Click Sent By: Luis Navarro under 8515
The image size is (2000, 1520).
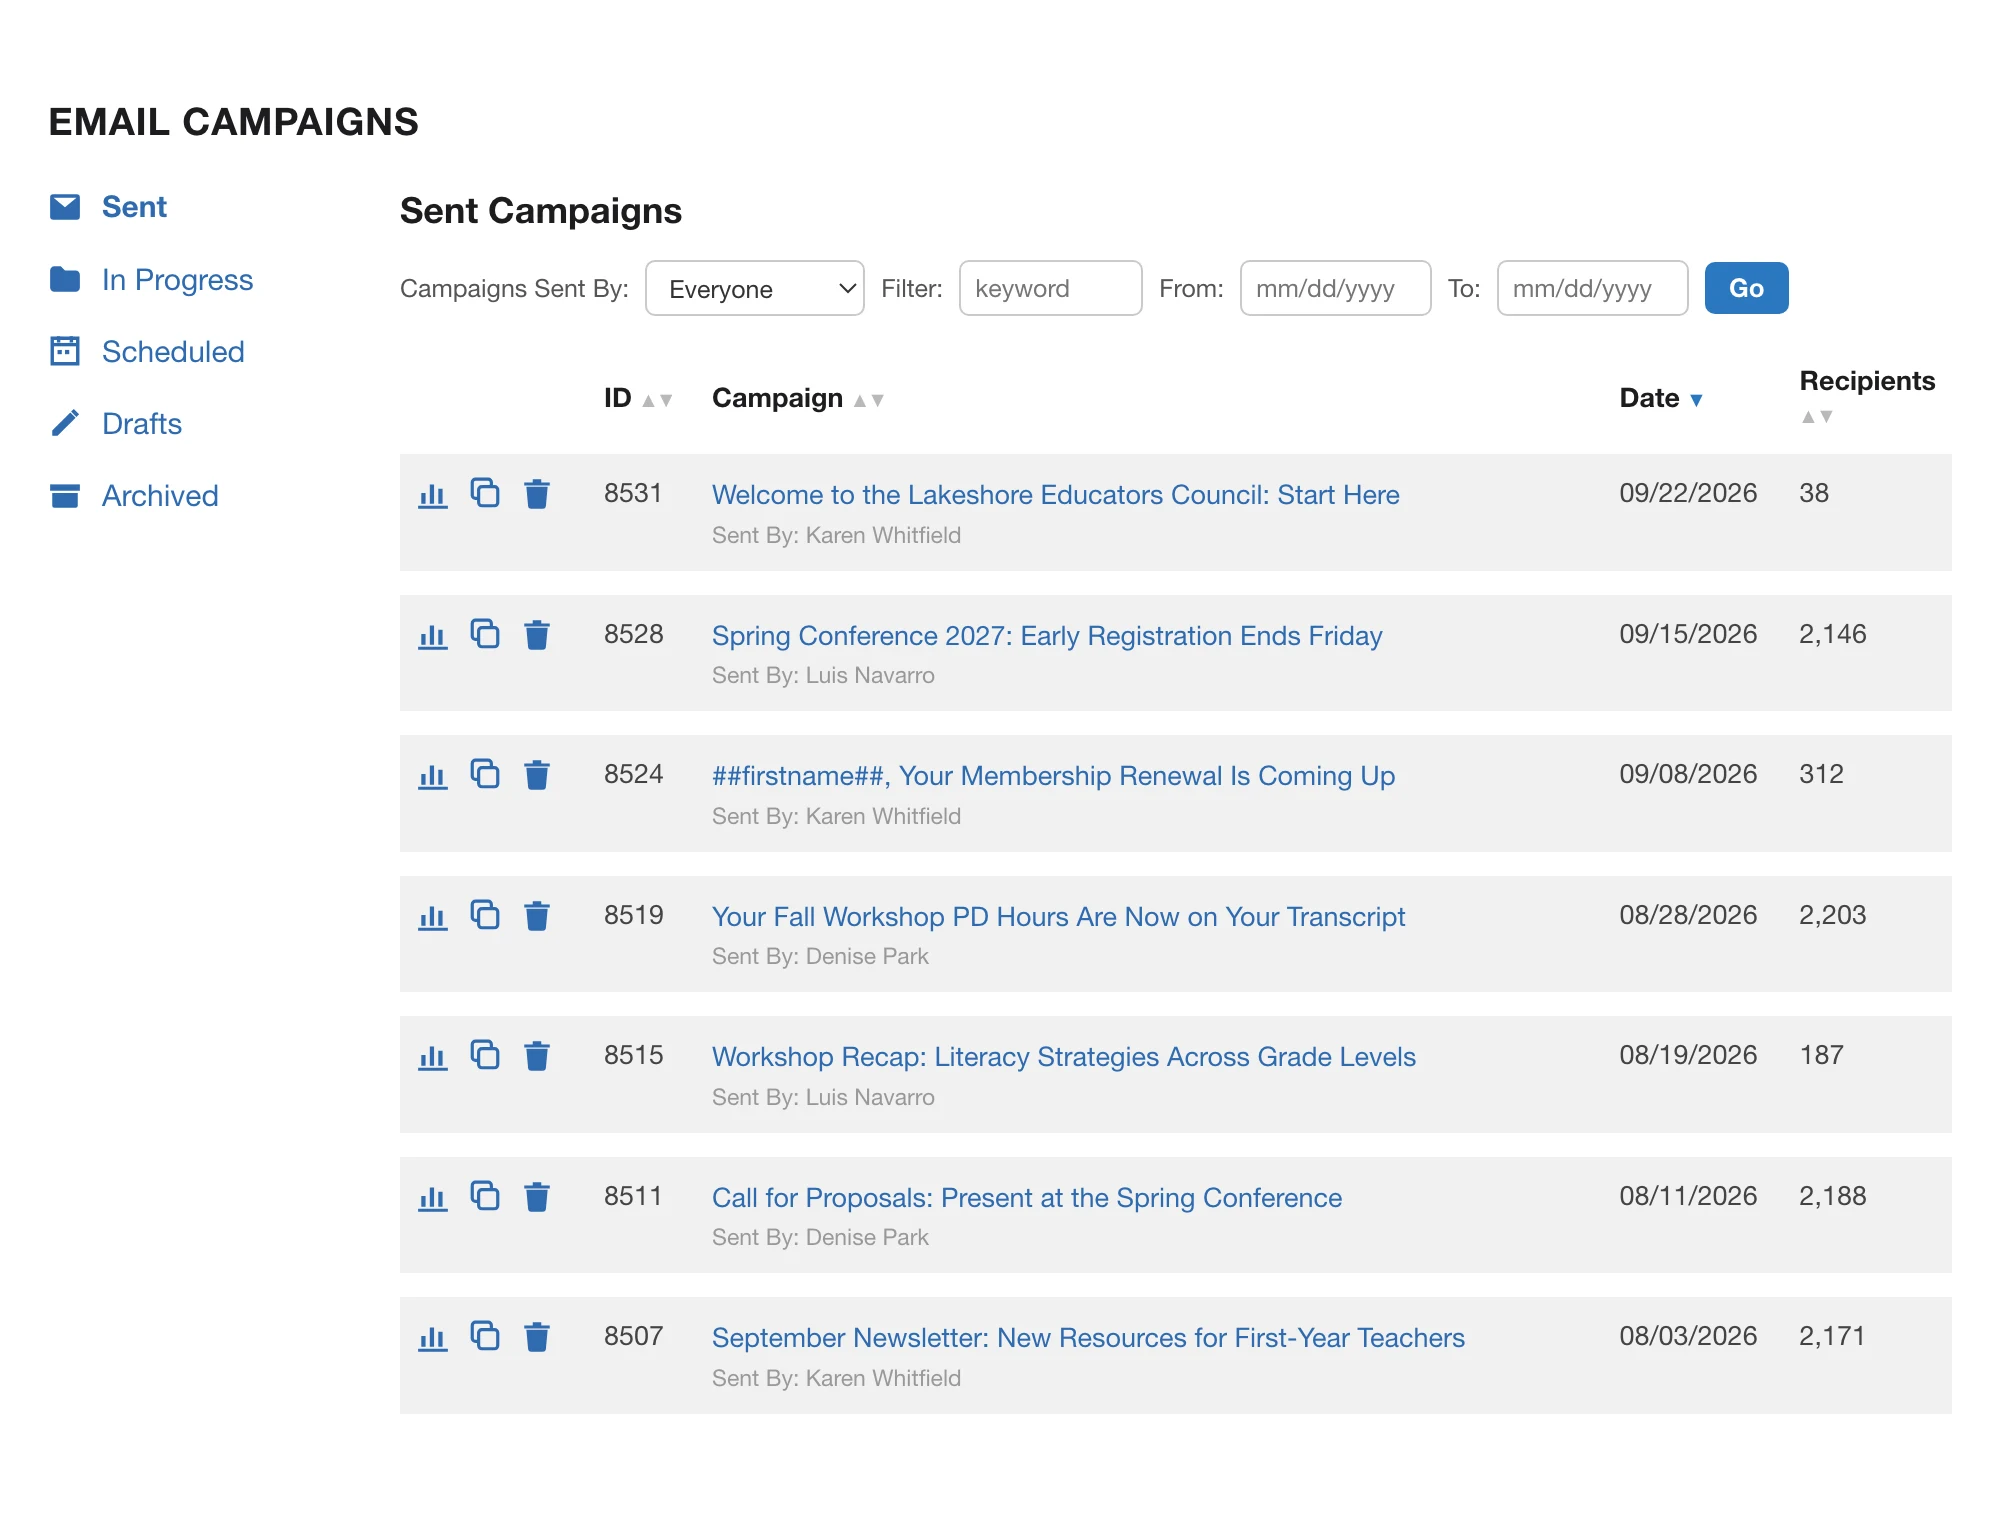click(823, 1097)
